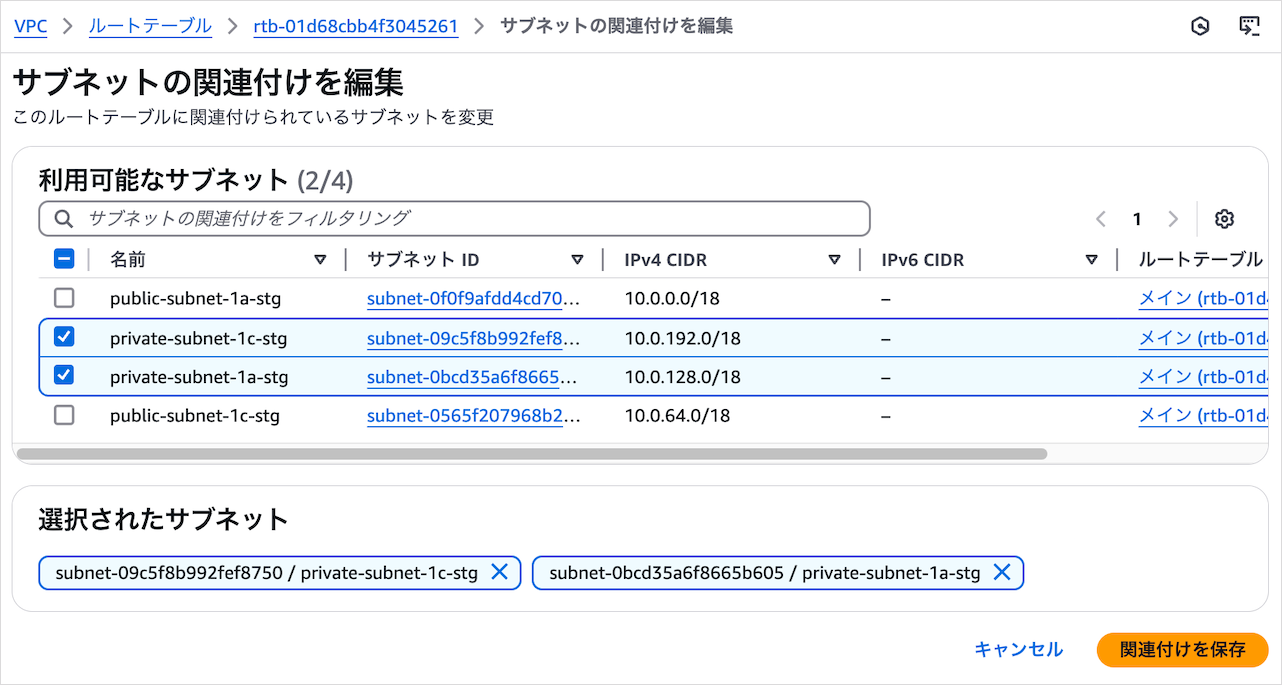
Task: Open route table link in private-subnet-1a-stg row
Action: click(1203, 377)
